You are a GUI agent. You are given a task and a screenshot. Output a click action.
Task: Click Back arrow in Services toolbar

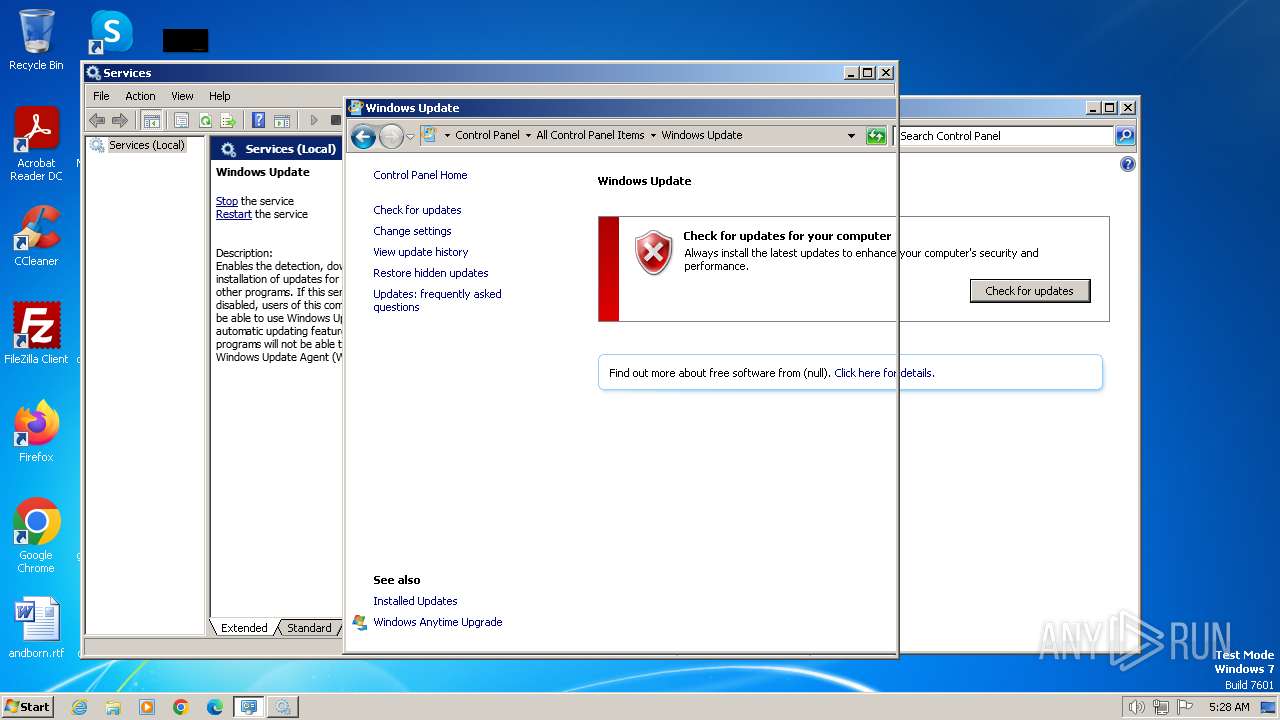pyautogui.click(x=97, y=120)
